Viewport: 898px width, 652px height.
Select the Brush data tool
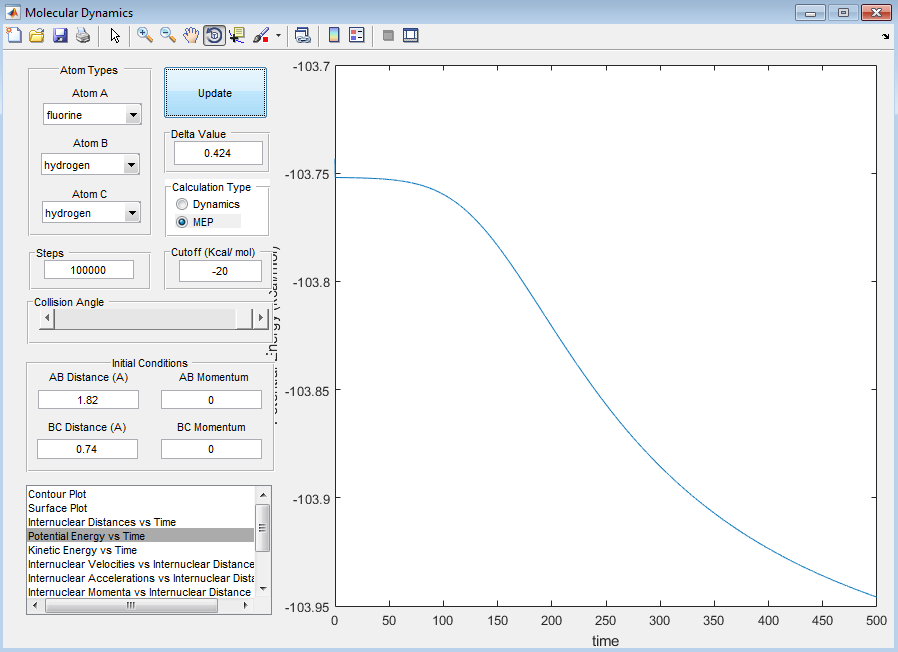[x=261, y=36]
